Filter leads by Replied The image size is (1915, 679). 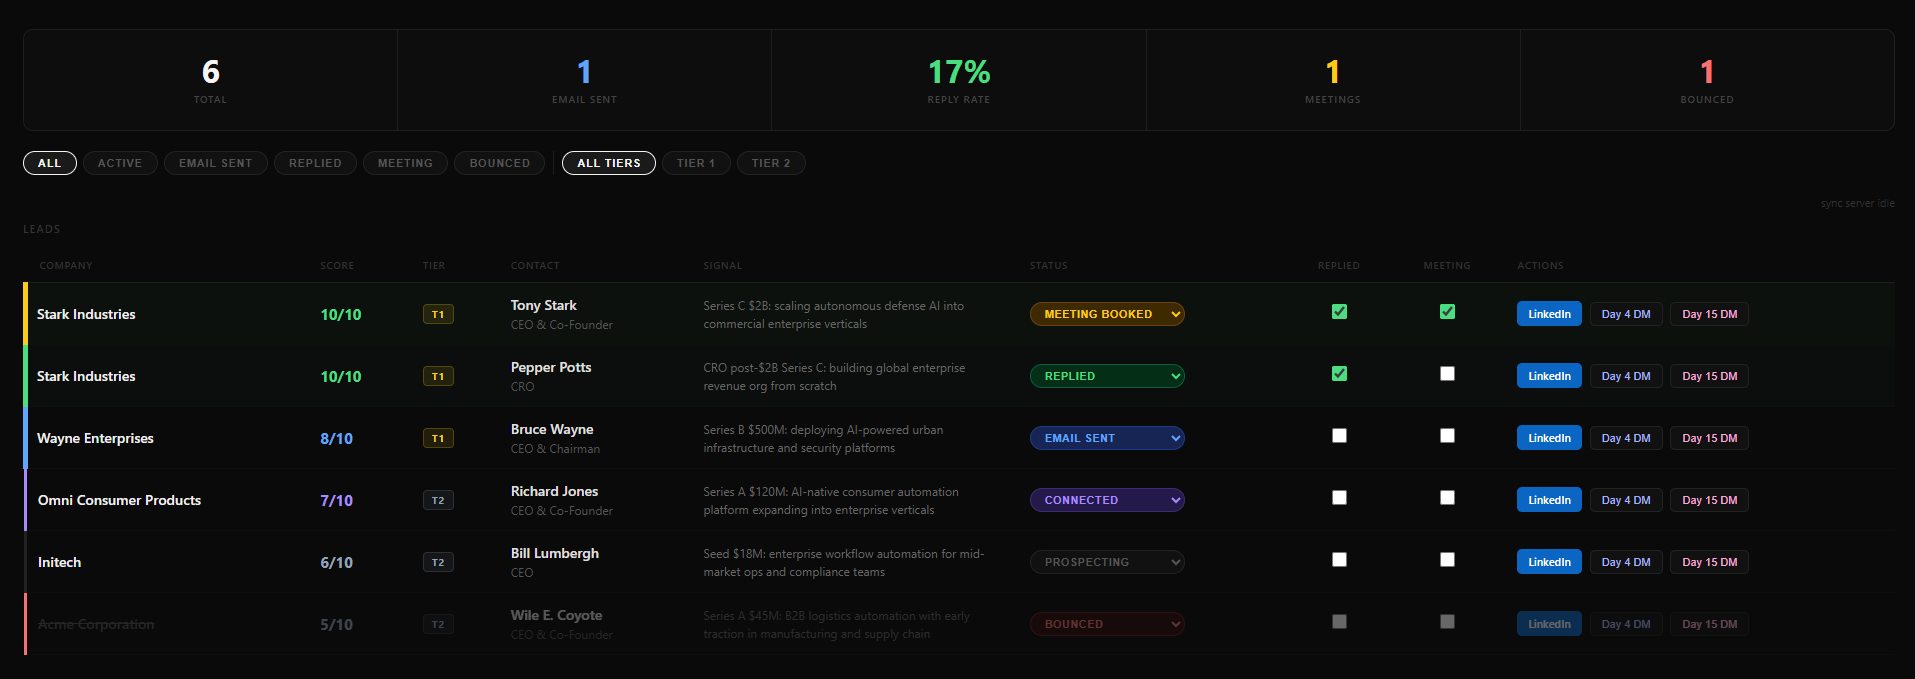(x=315, y=163)
